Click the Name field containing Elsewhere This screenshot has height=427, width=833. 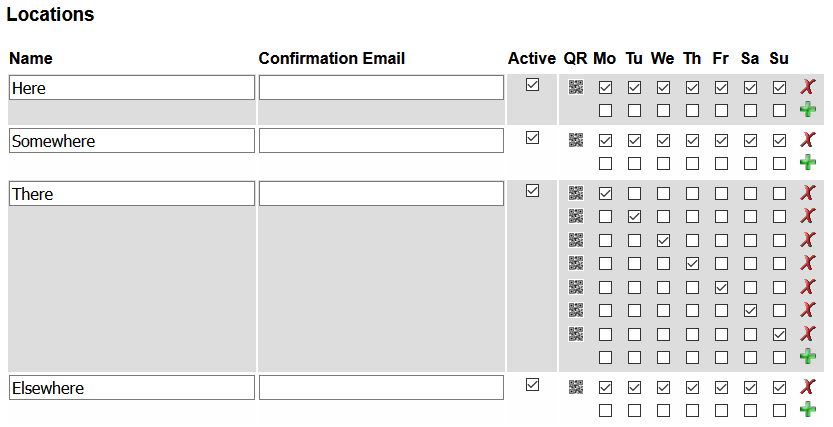[x=132, y=388]
